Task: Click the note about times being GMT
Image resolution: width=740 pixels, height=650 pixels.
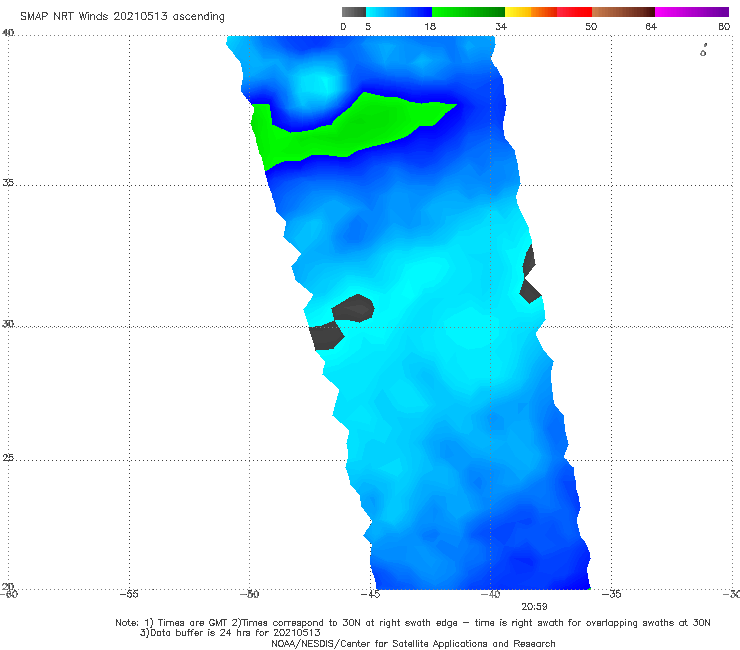Action: click(x=412, y=623)
